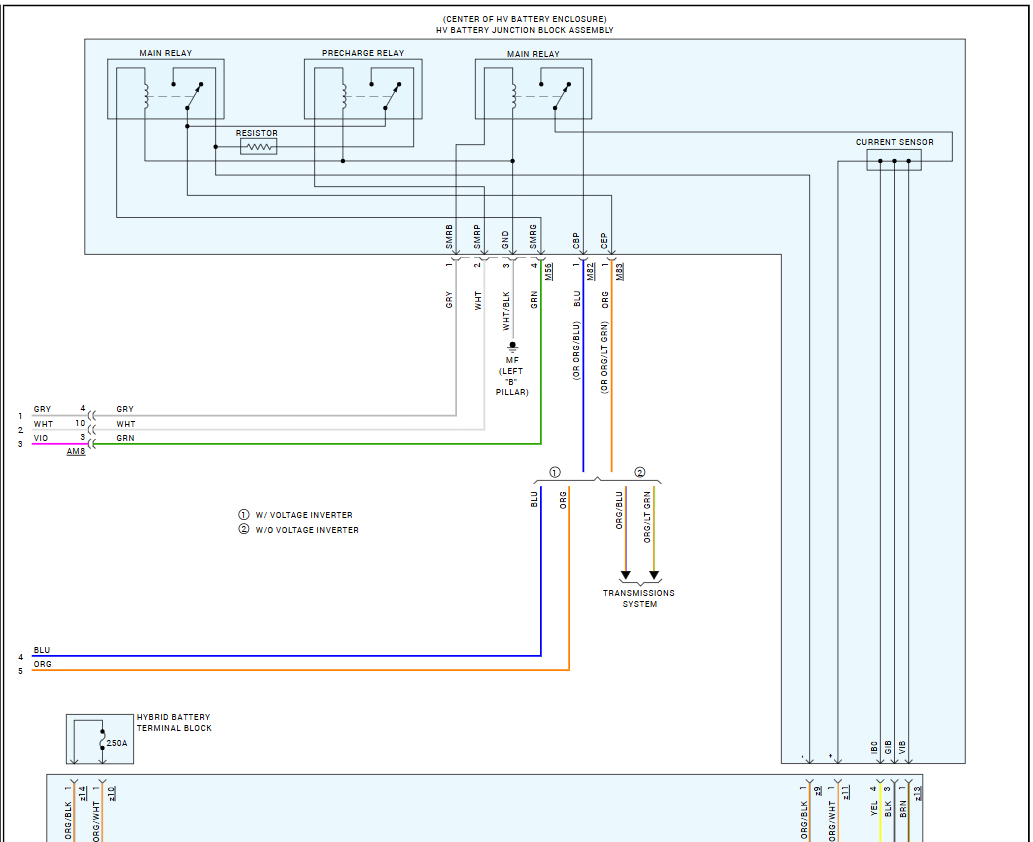
Task: Select connector reference 'z11'
Action: [846, 793]
